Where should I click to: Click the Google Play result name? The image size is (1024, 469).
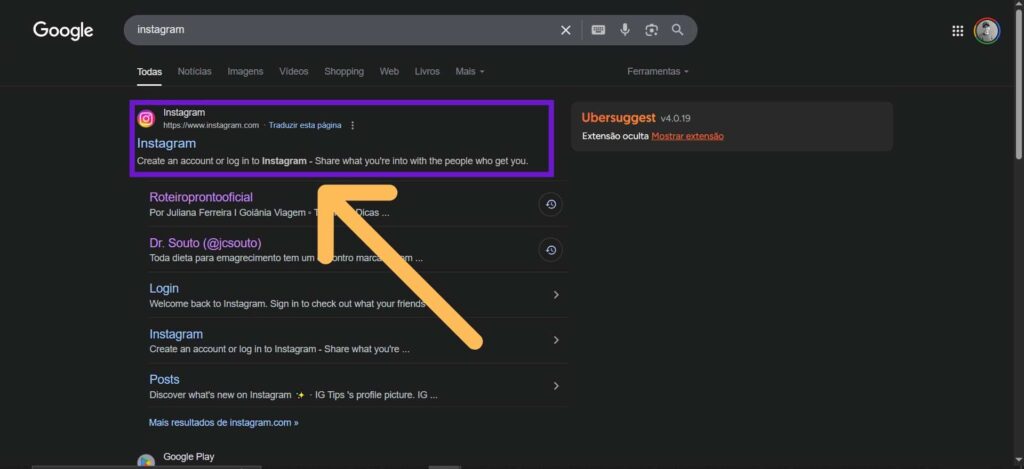[189, 457]
